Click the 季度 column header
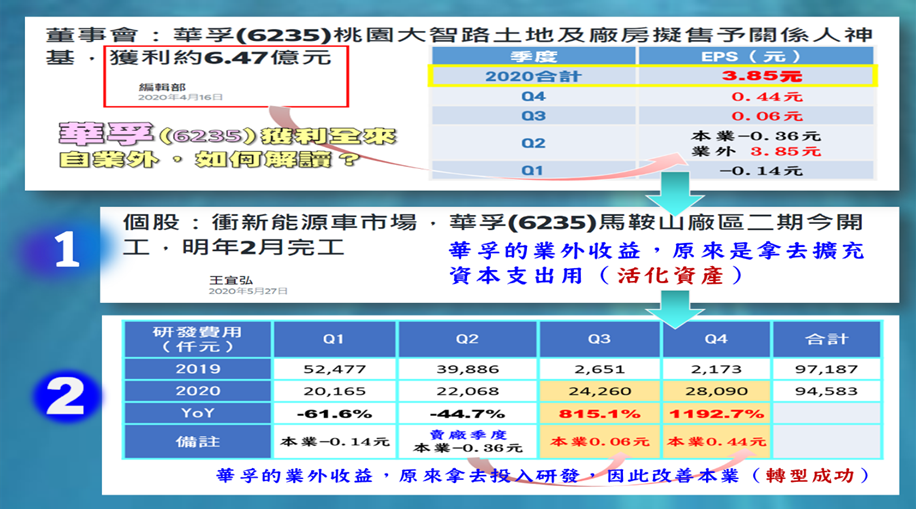Viewport: 916px width, 509px height. pos(532,56)
